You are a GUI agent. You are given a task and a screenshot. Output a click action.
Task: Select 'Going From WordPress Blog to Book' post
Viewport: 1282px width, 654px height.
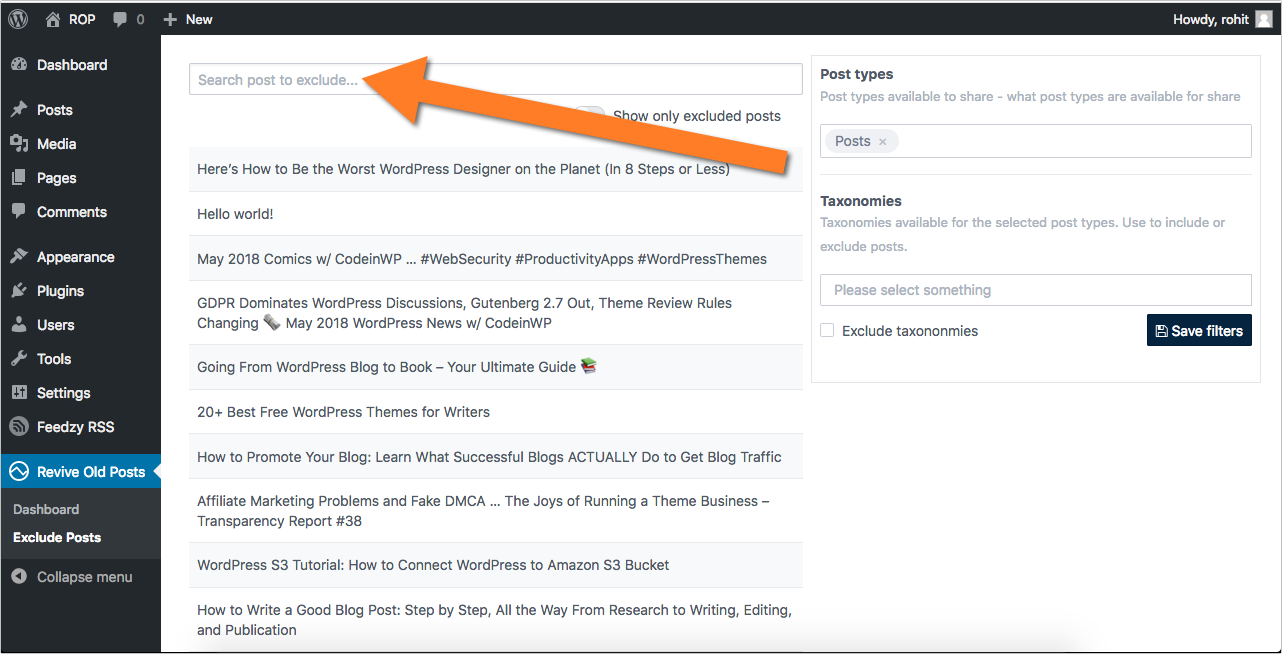[496, 367]
